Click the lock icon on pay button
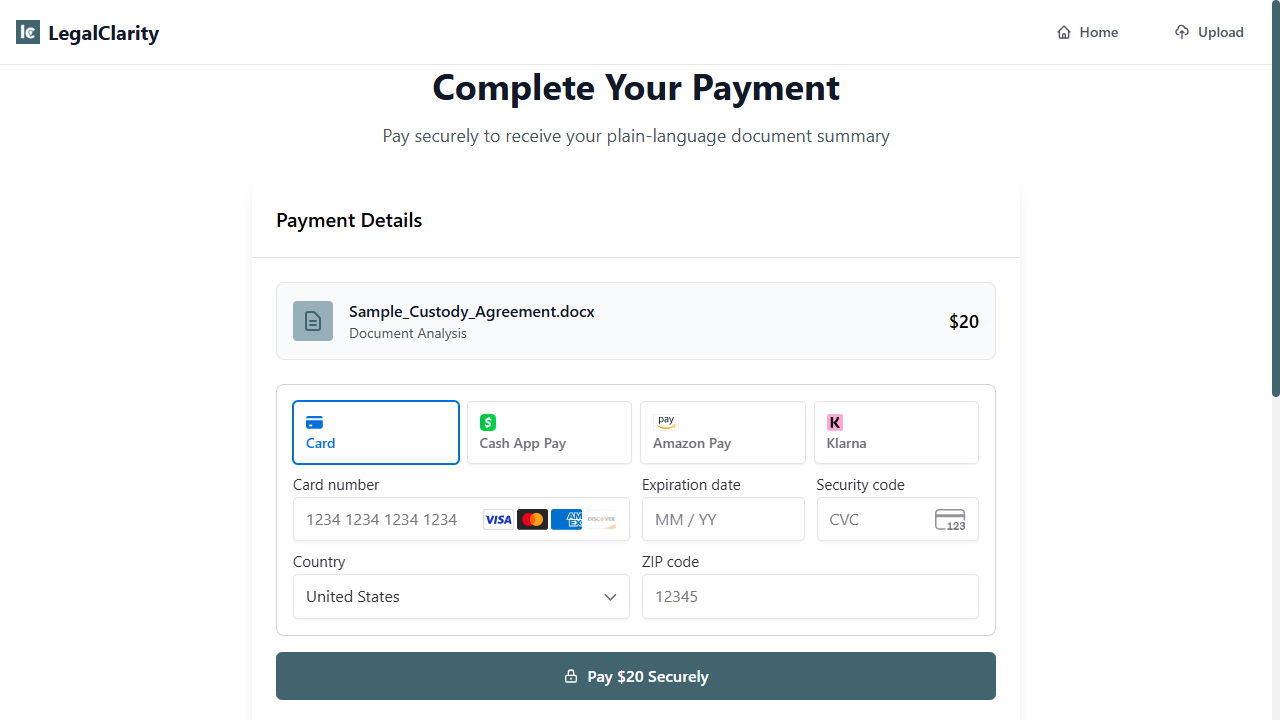 point(571,676)
